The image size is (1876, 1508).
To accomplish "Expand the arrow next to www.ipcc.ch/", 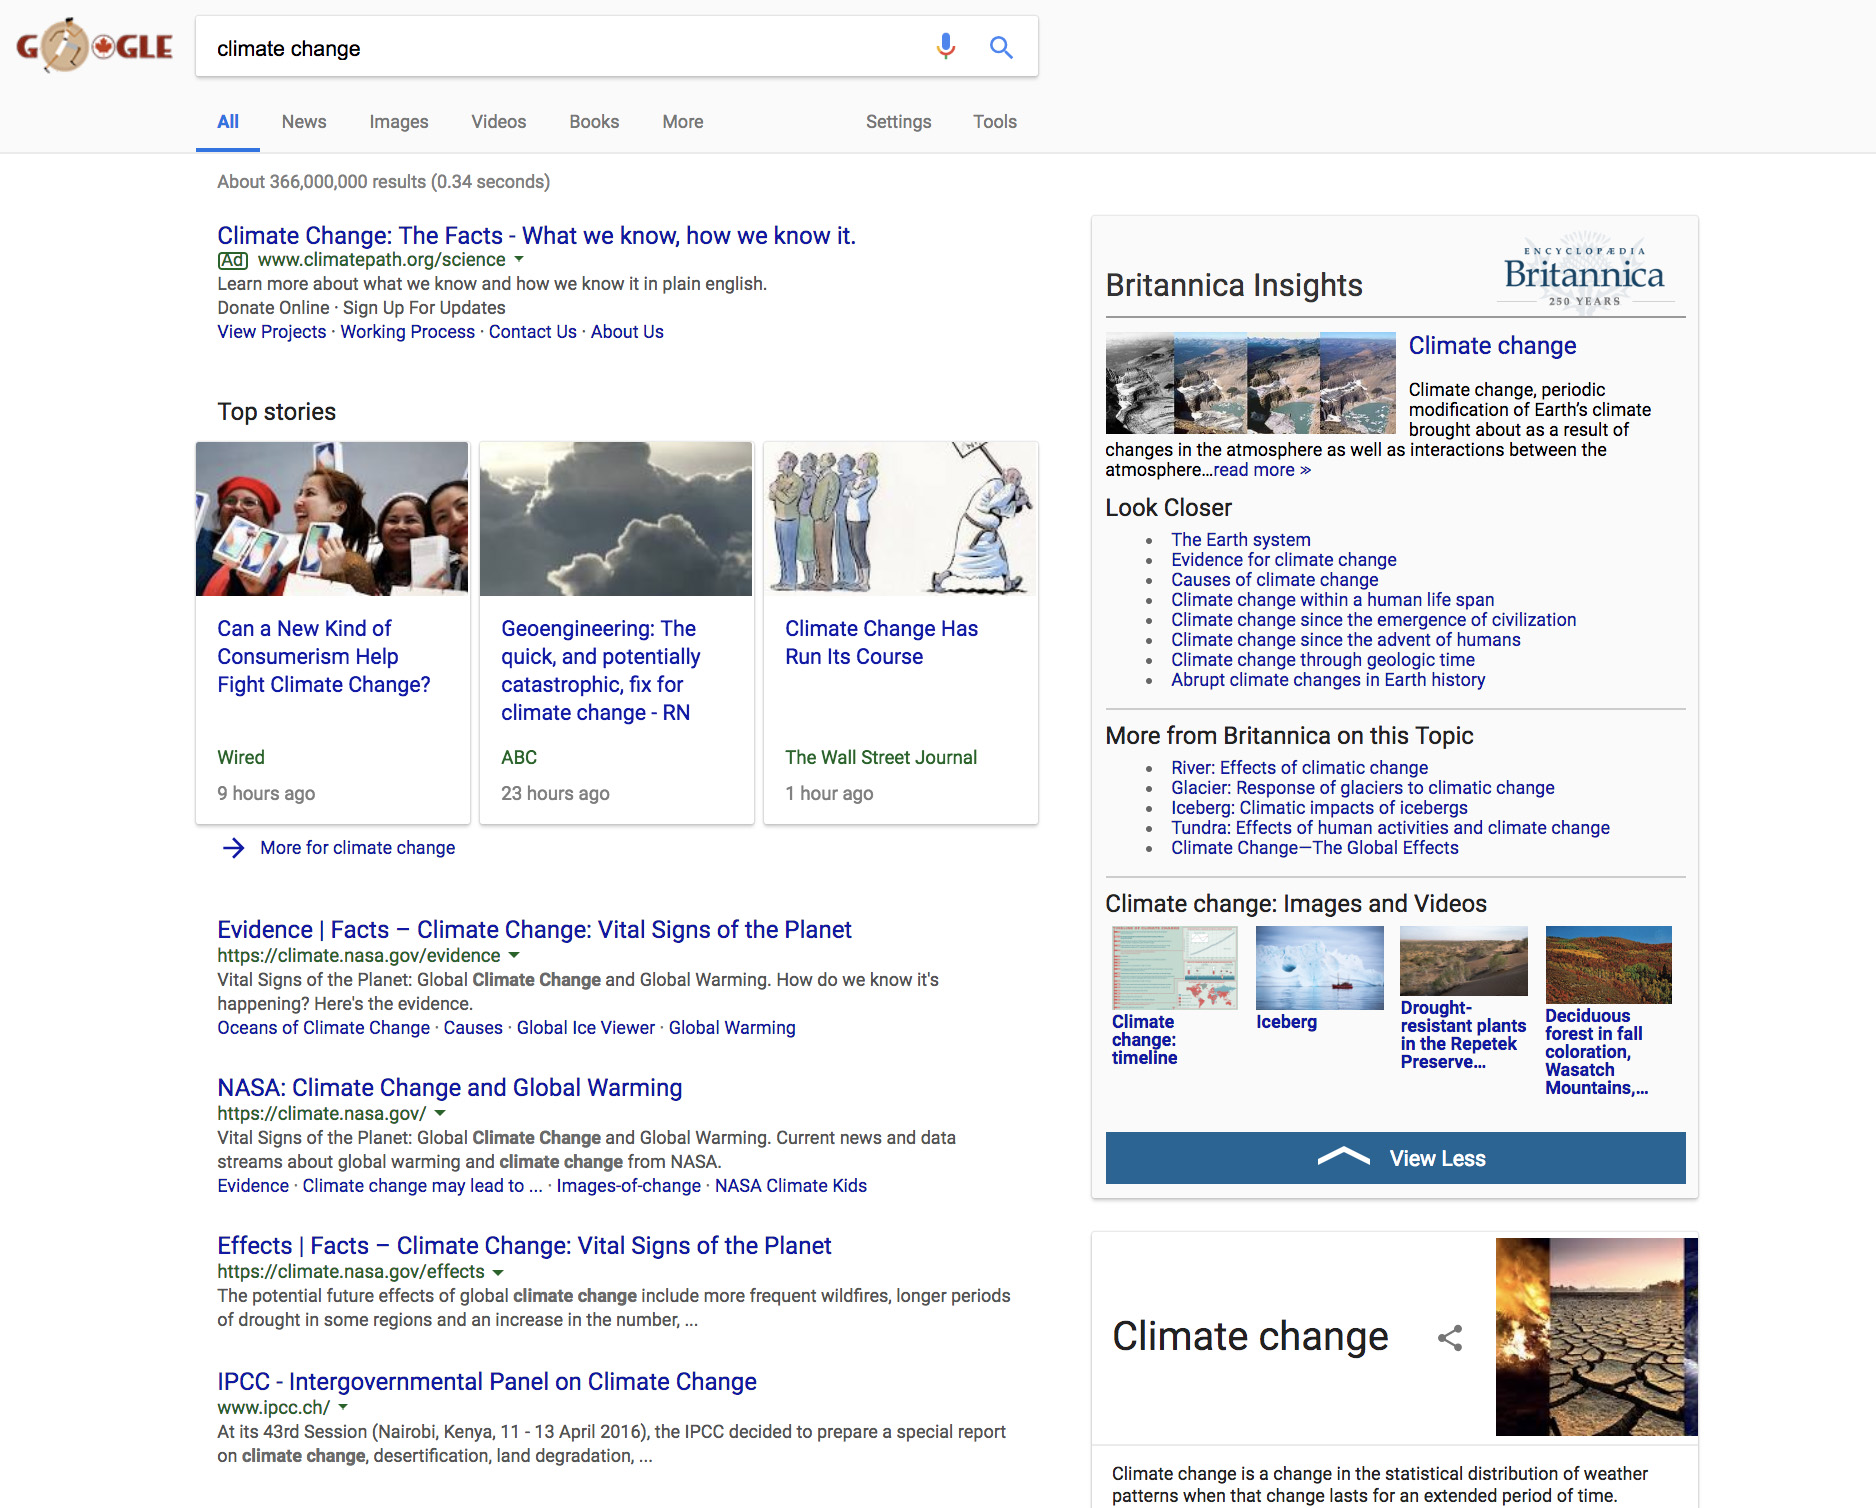I will pos(343,1408).
